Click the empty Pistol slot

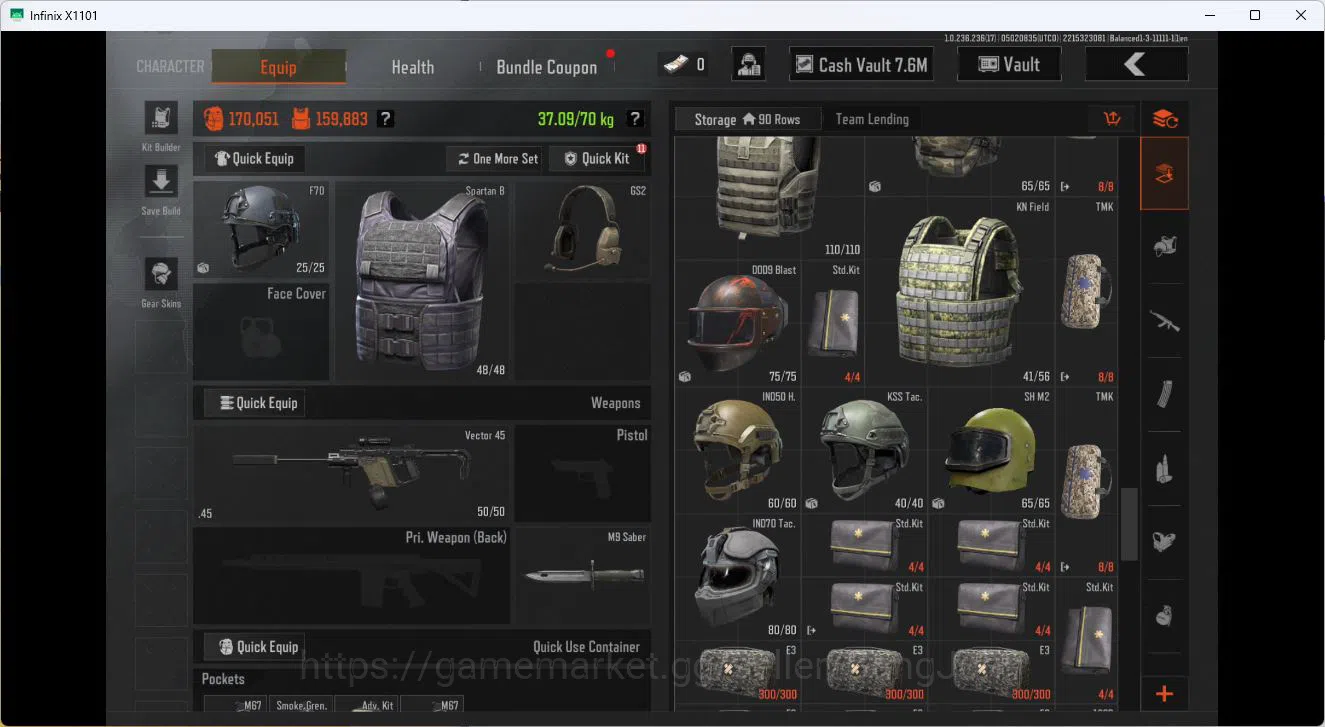coord(582,474)
